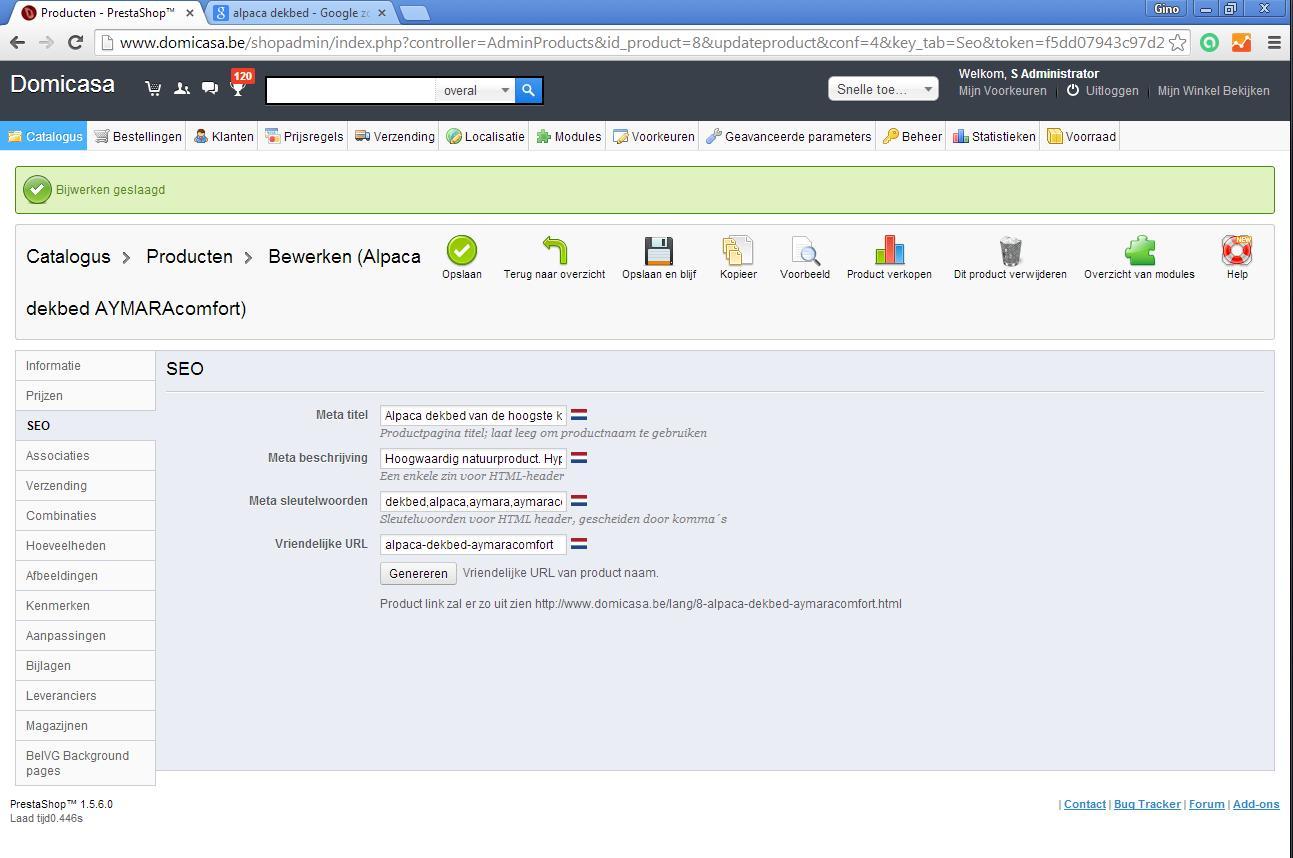Image resolution: width=1293 pixels, height=858 pixels.
Task: Select the Informatie product tab
Action: pos(85,366)
